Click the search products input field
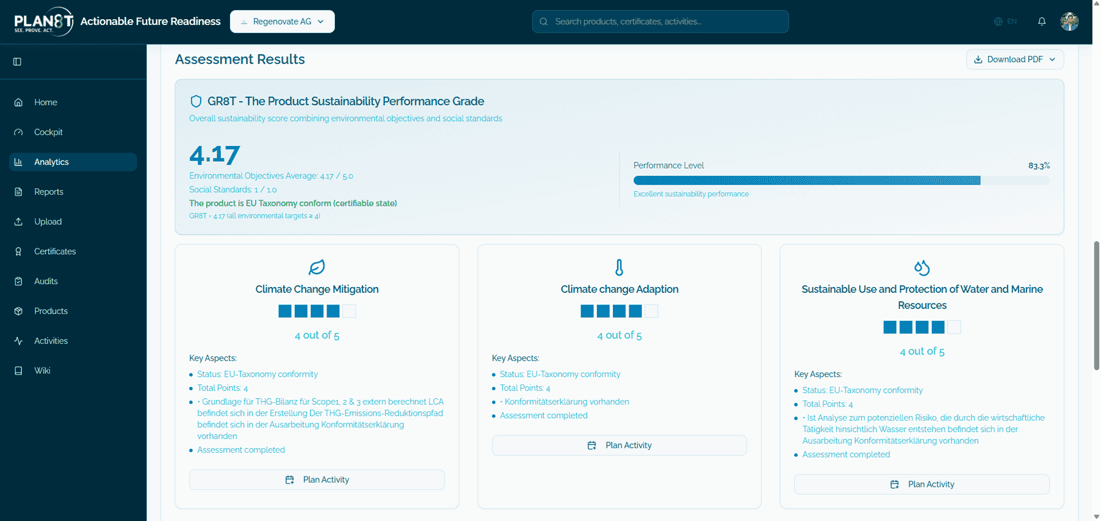This screenshot has width=1101, height=521. pyautogui.click(x=660, y=21)
